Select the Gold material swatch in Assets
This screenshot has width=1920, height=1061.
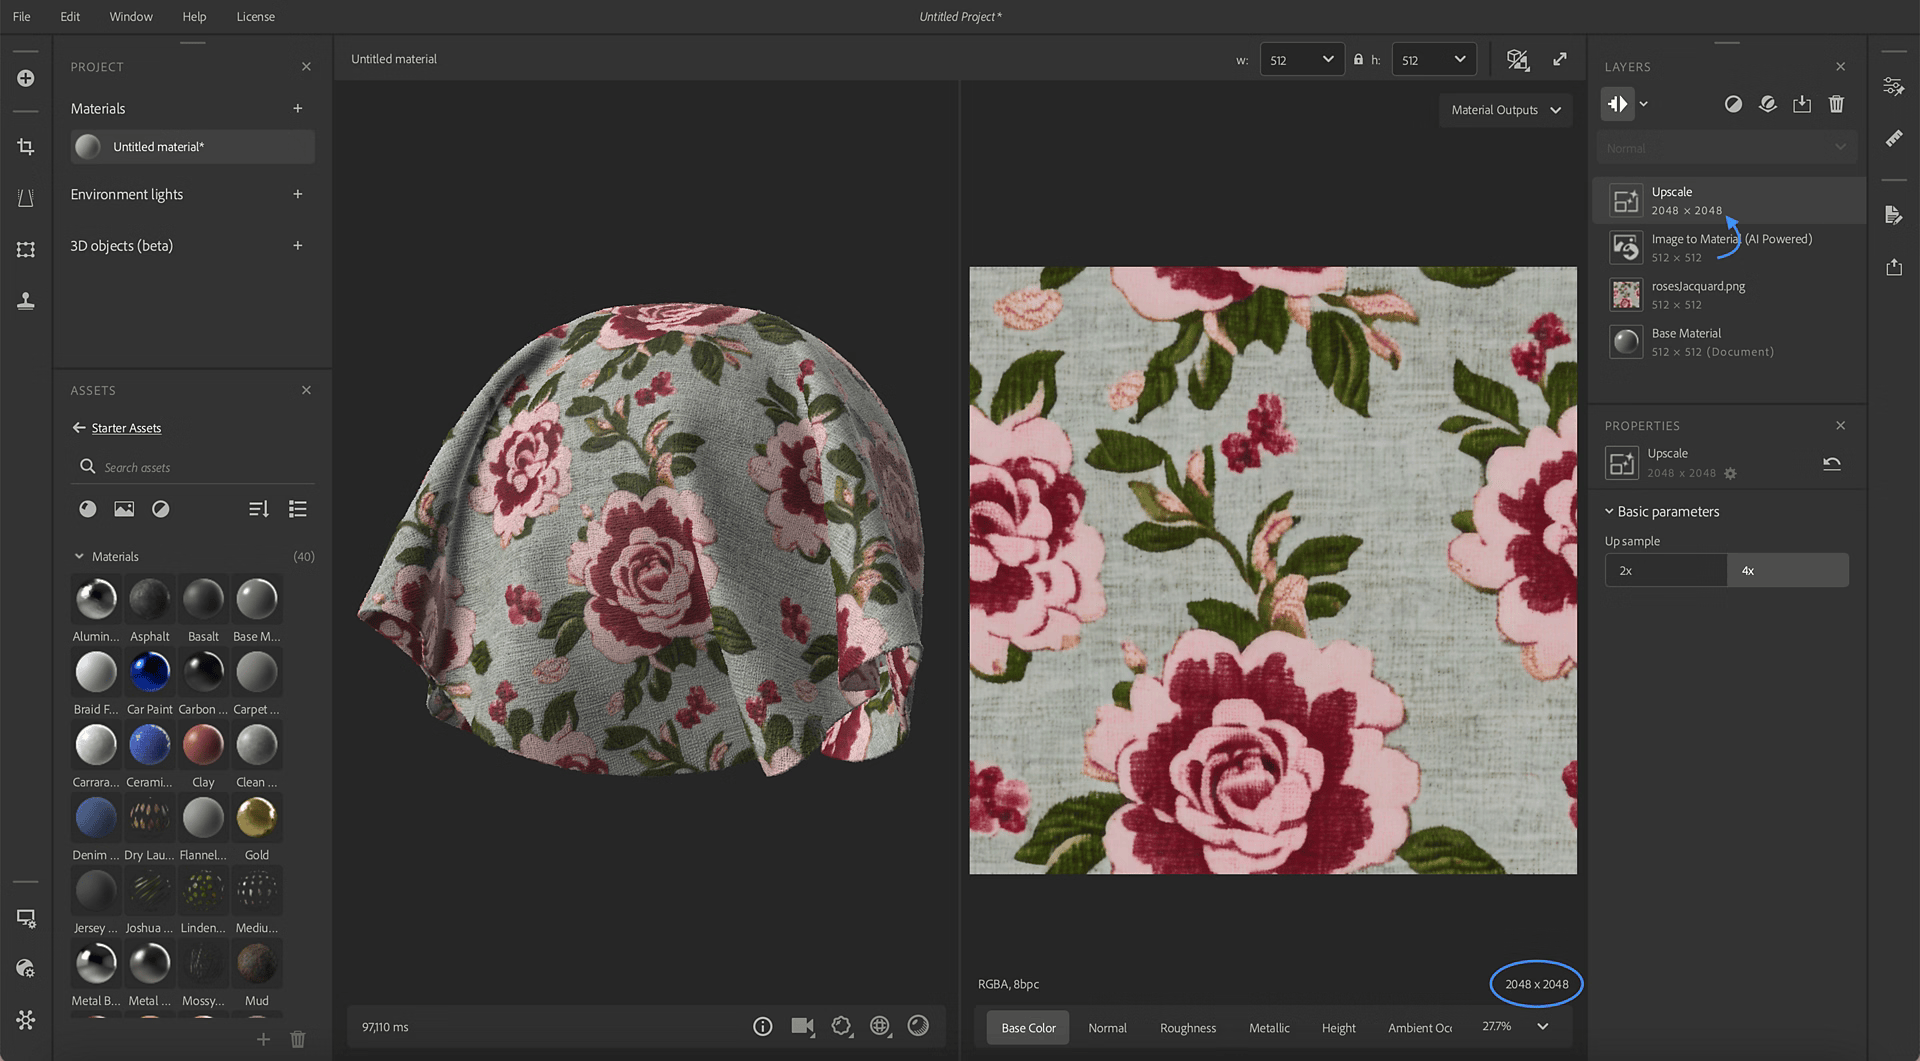(x=256, y=817)
